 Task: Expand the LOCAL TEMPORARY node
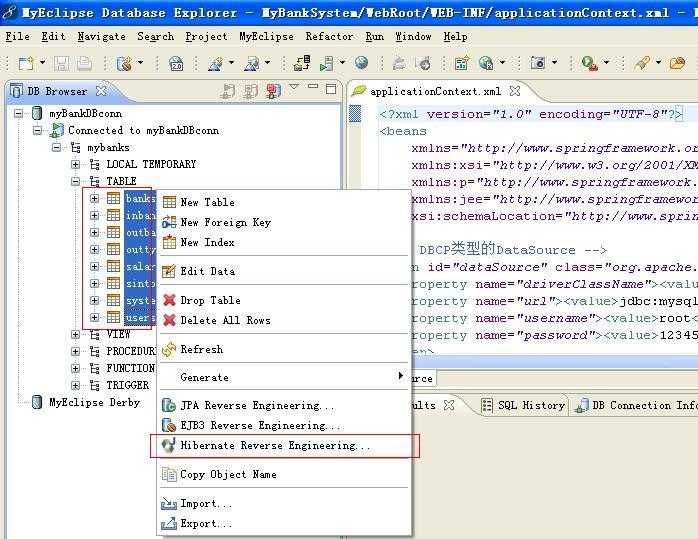point(76,164)
